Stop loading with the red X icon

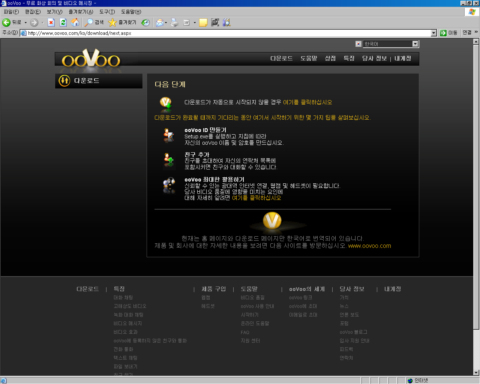click(51, 22)
